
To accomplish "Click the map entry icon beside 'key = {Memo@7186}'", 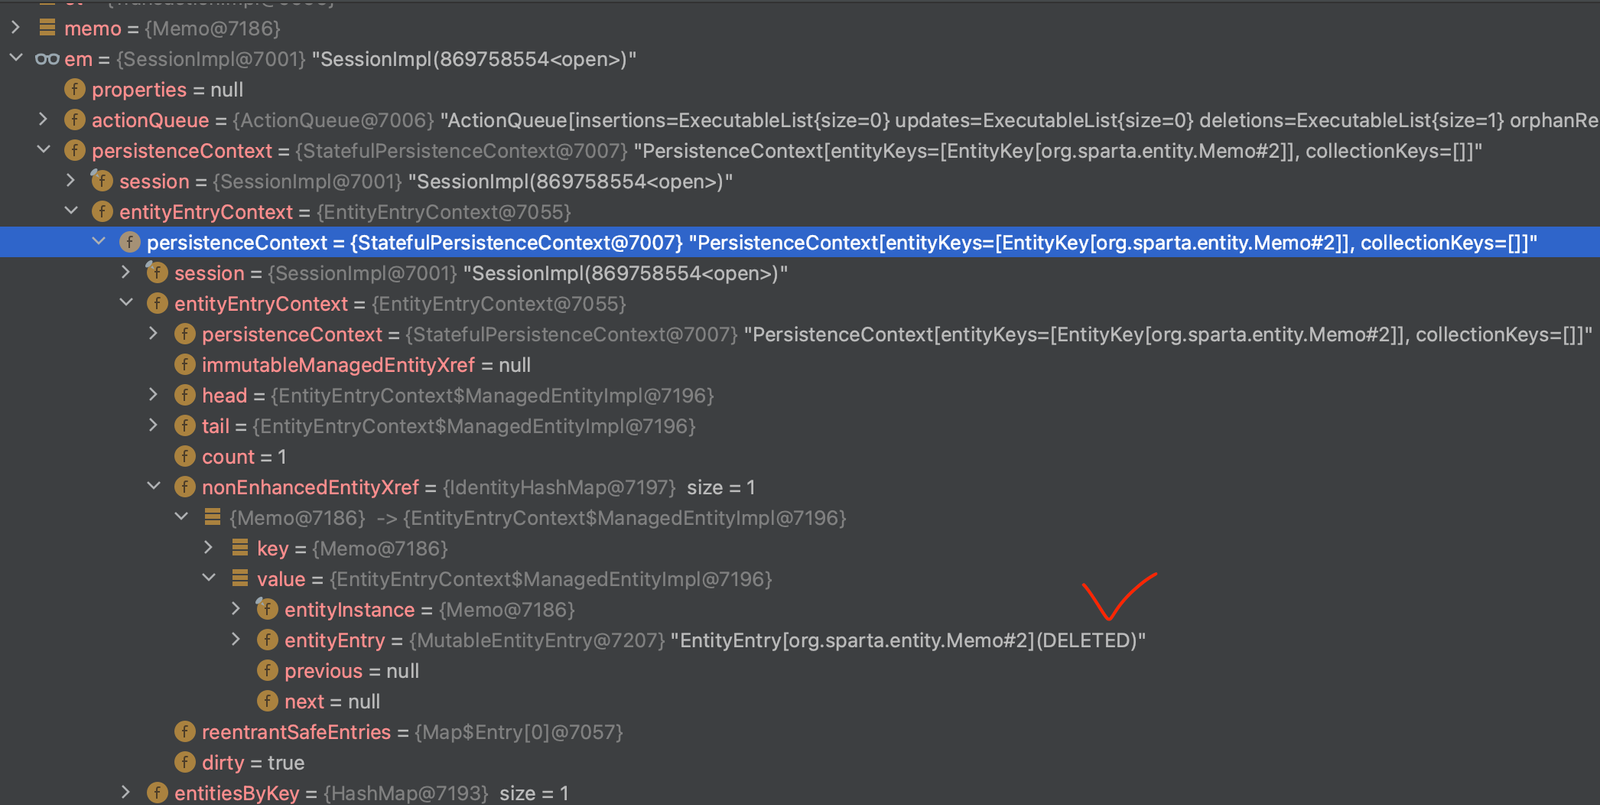I will pos(240,548).
